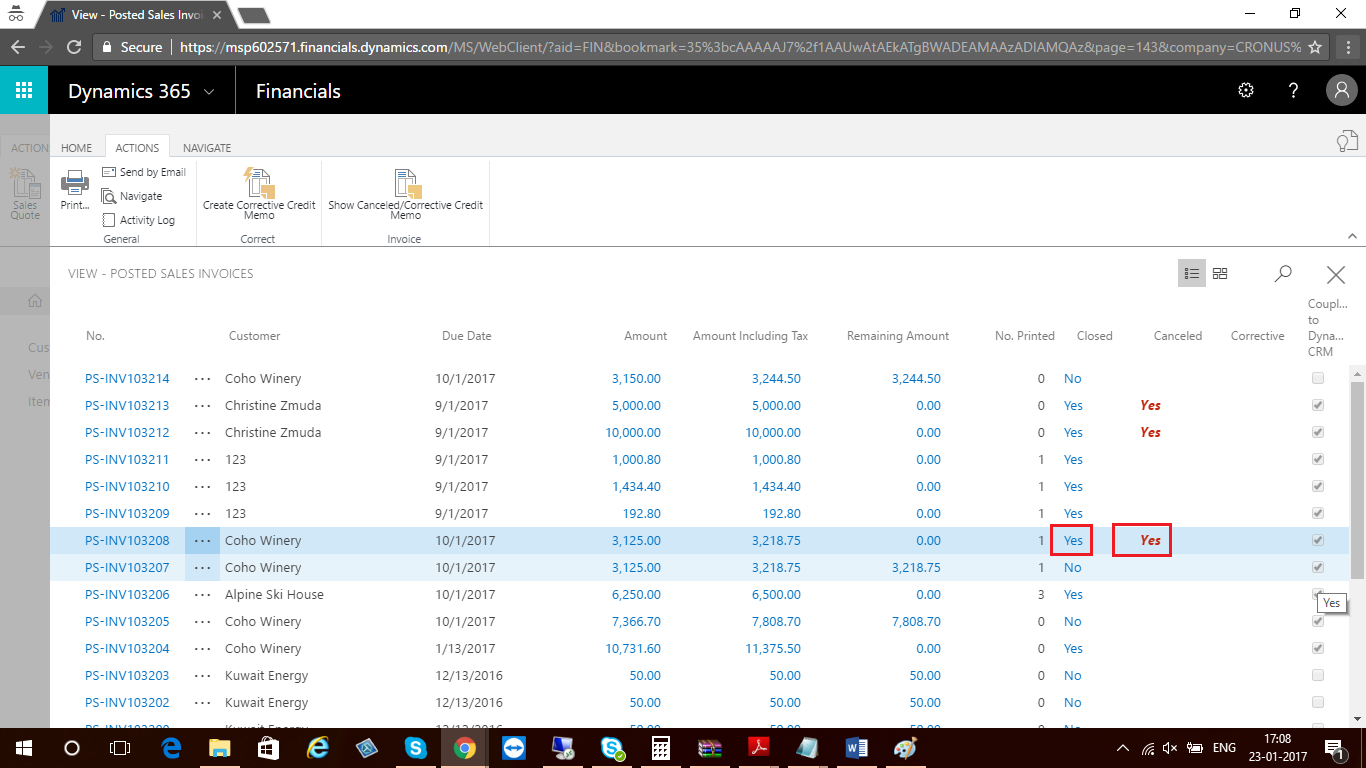Click the Navigate action in ribbon
1366x768 pixels.
tap(132, 196)
